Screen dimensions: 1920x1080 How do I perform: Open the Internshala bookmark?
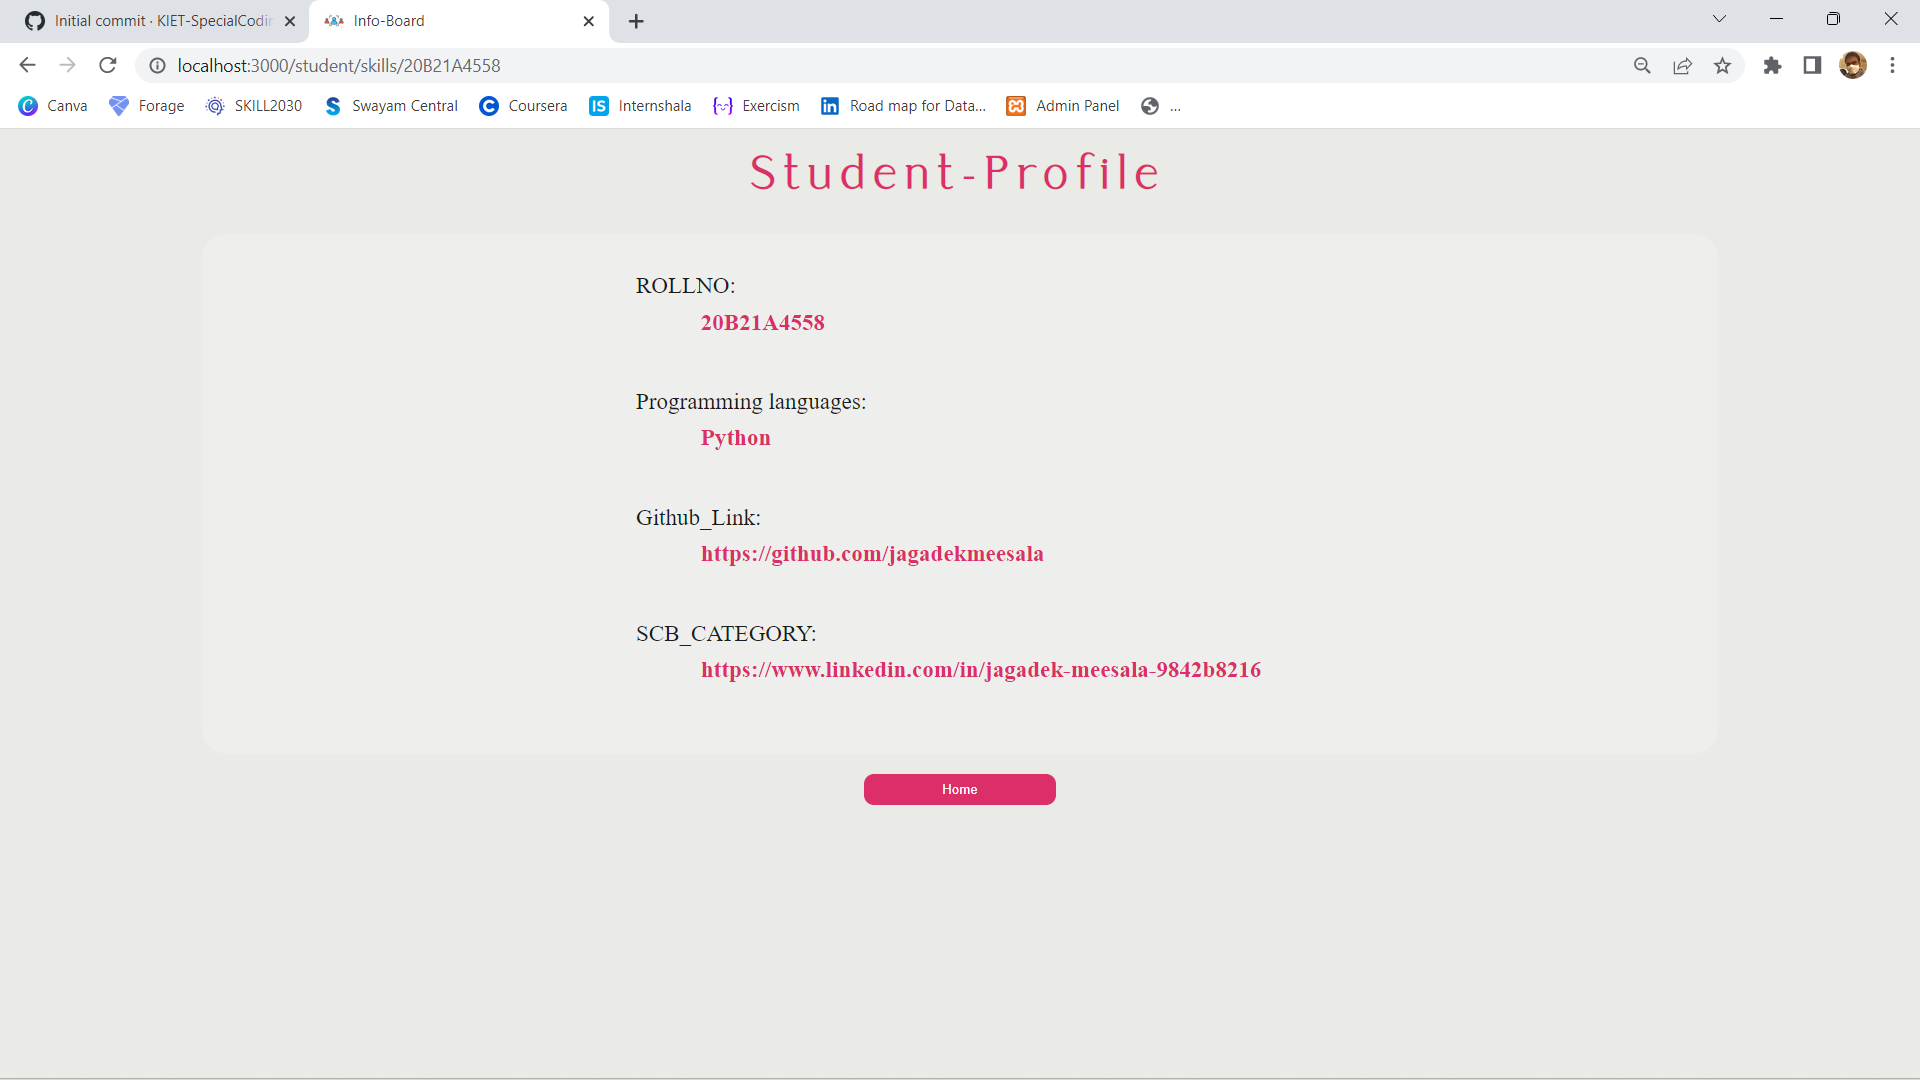tap(654, 105)
